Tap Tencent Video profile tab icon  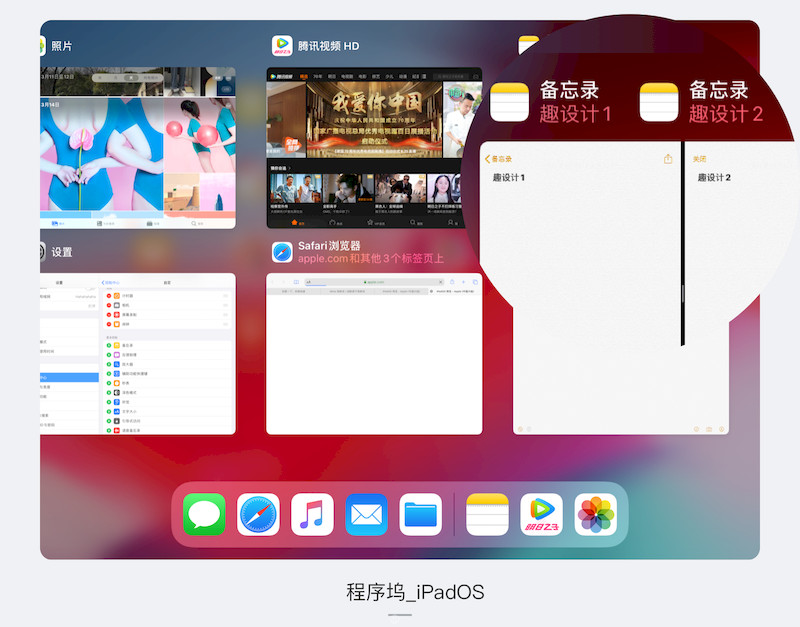click(451, 222)
